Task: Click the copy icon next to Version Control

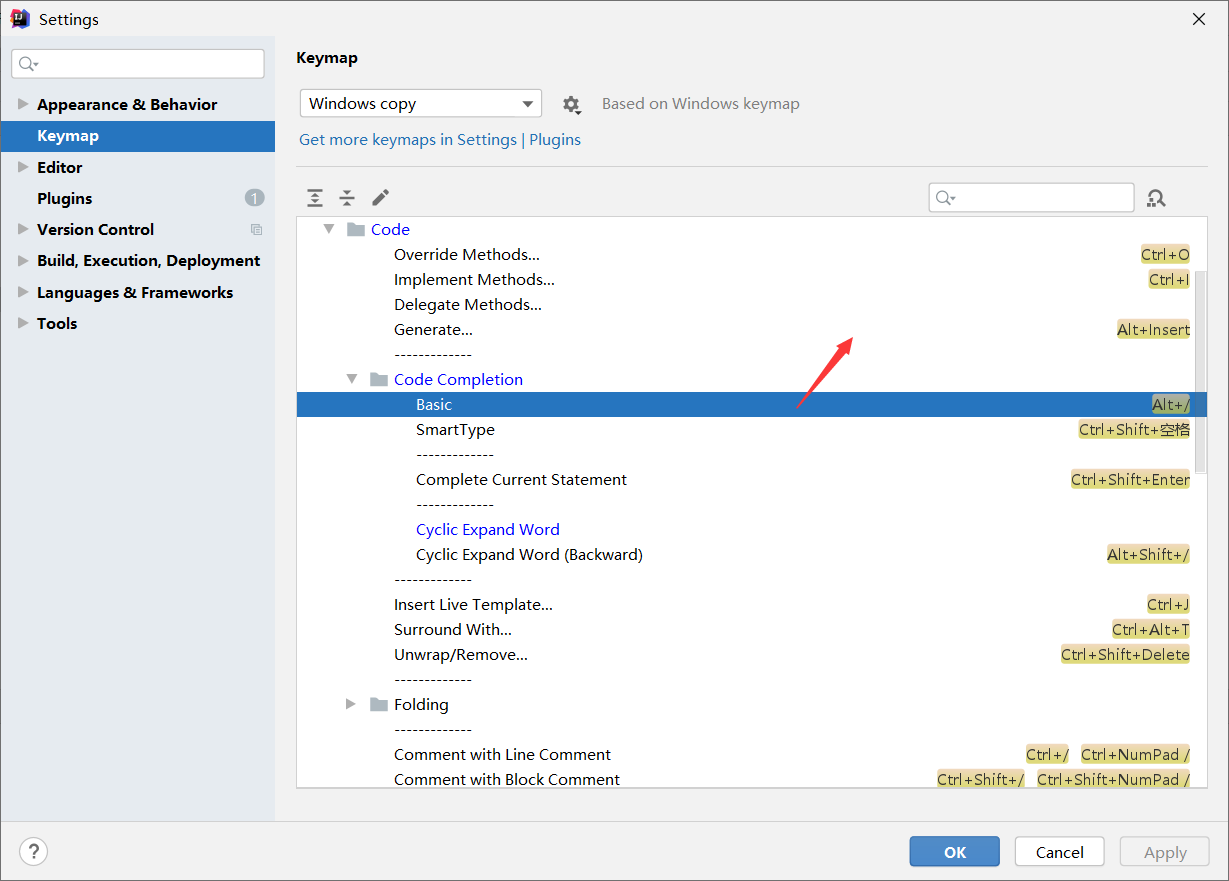Action: pyautogui.click(x=256, y=229)
